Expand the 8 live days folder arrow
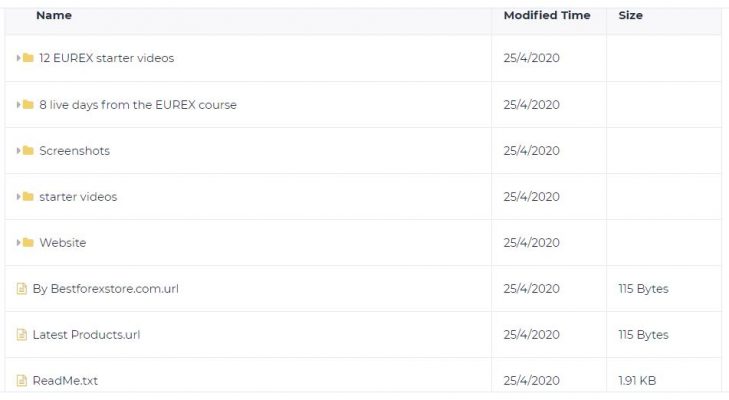729x400 pixels. pyautogui.click(x=19, y=104)
